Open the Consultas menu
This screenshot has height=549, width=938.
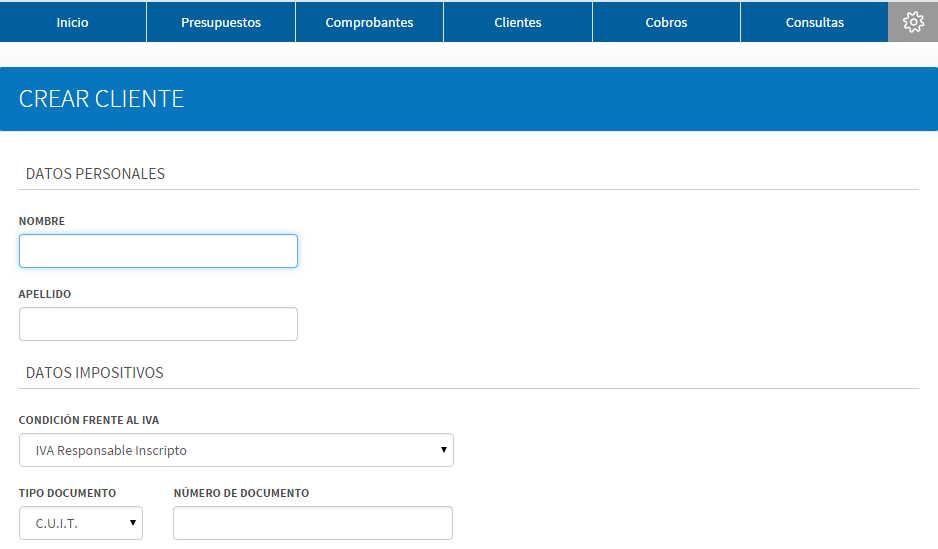(814, 22)
